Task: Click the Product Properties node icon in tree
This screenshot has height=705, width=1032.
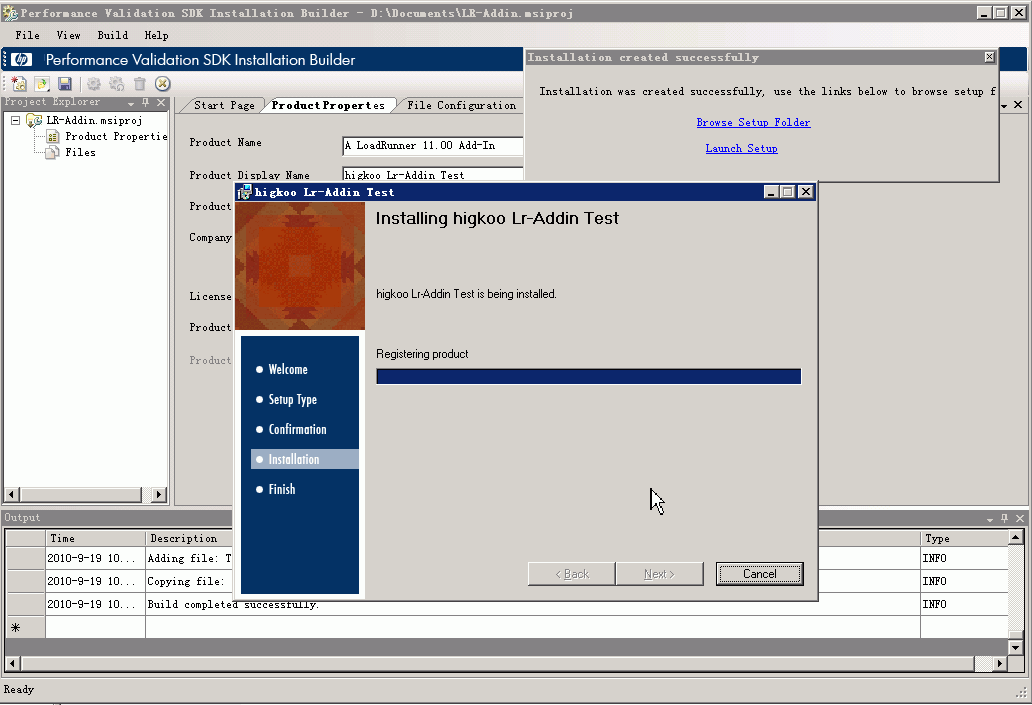Action: 53,136
